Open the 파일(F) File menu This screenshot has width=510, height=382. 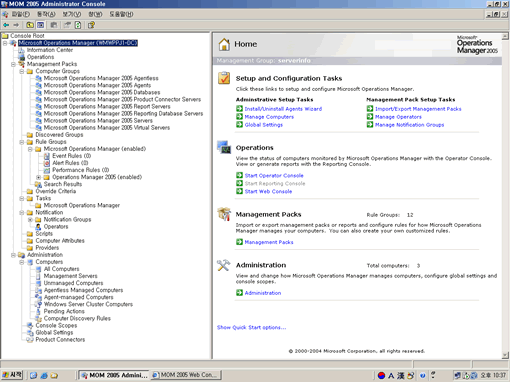click(21, 14)
